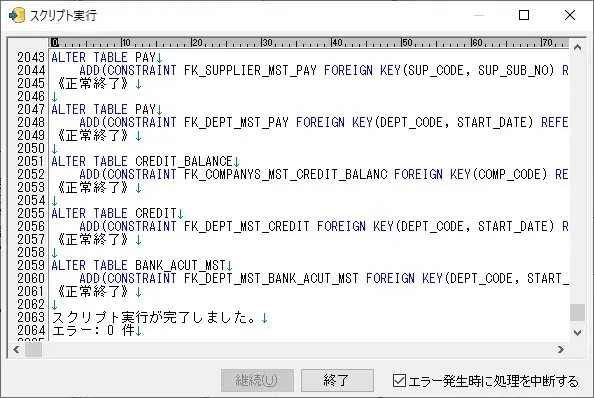Click 《正常終了》 on line 2049
Image resolution: width=594 pixels, height=398 pixels.
pos(93,136)
